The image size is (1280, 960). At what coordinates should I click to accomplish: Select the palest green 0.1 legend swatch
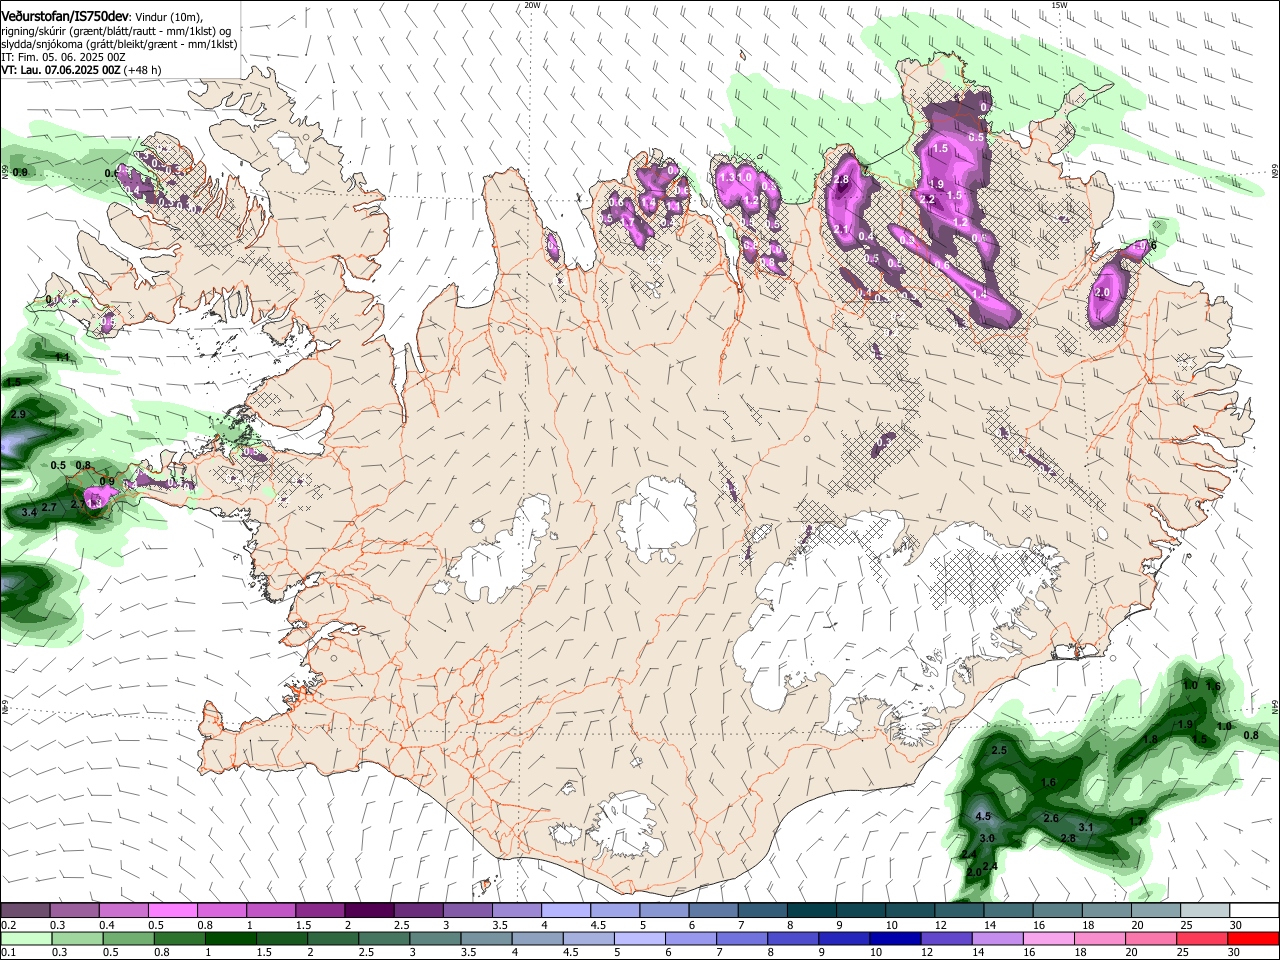pyautogui.click(x=25, y=938)
